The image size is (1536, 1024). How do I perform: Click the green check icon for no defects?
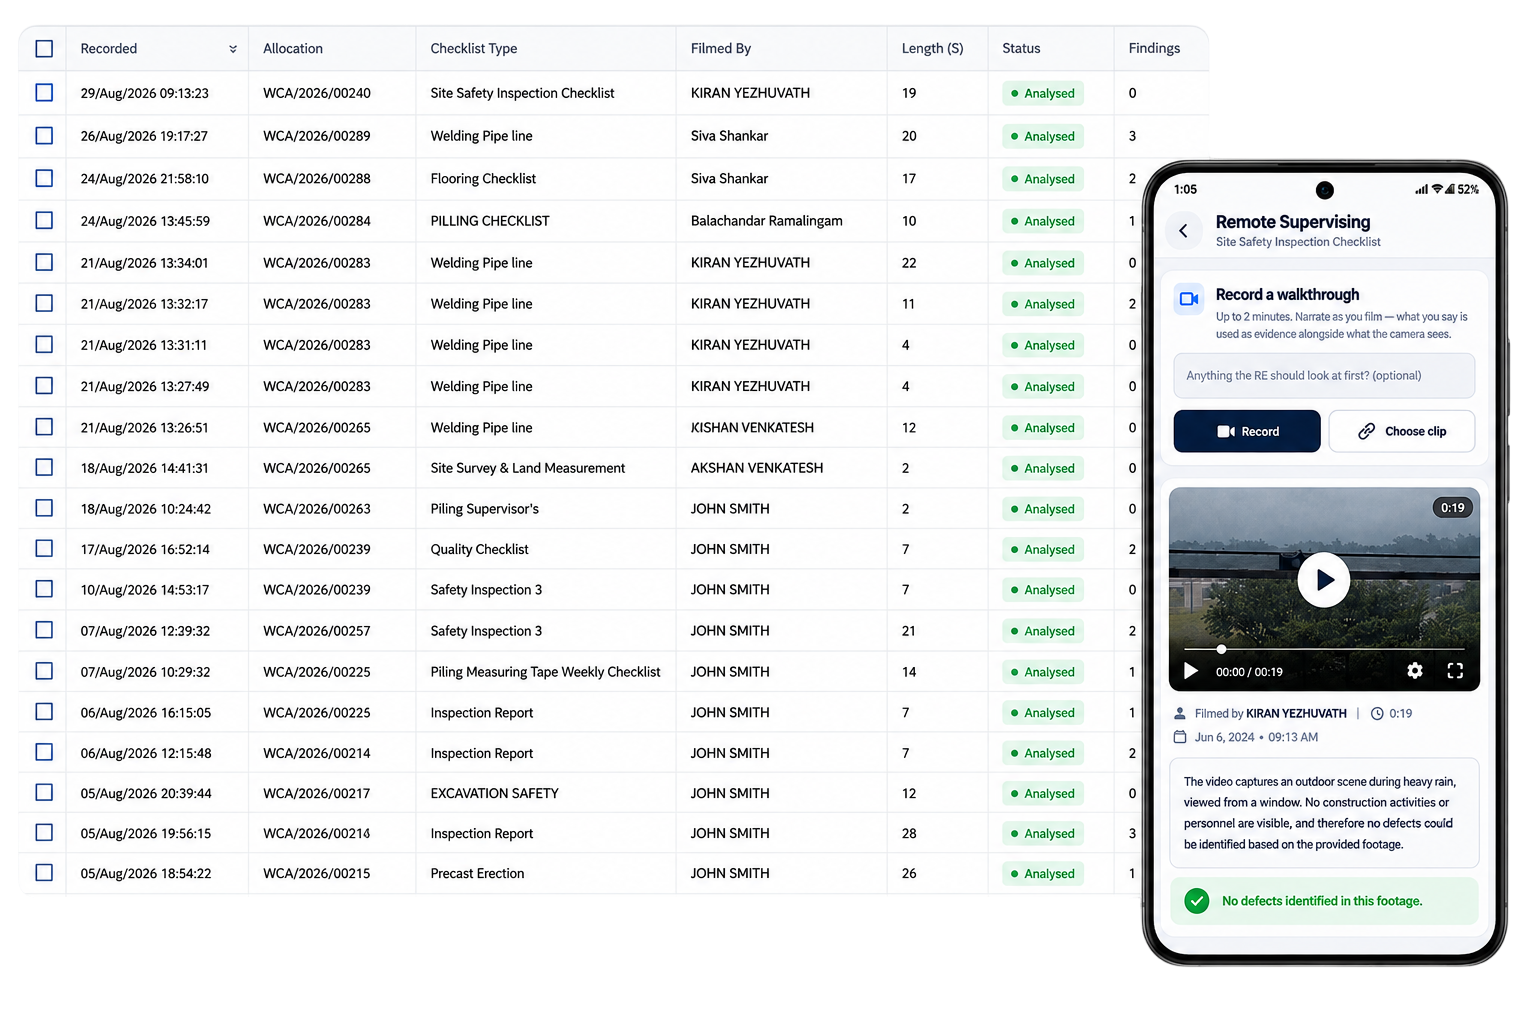tap(1196, 901)
